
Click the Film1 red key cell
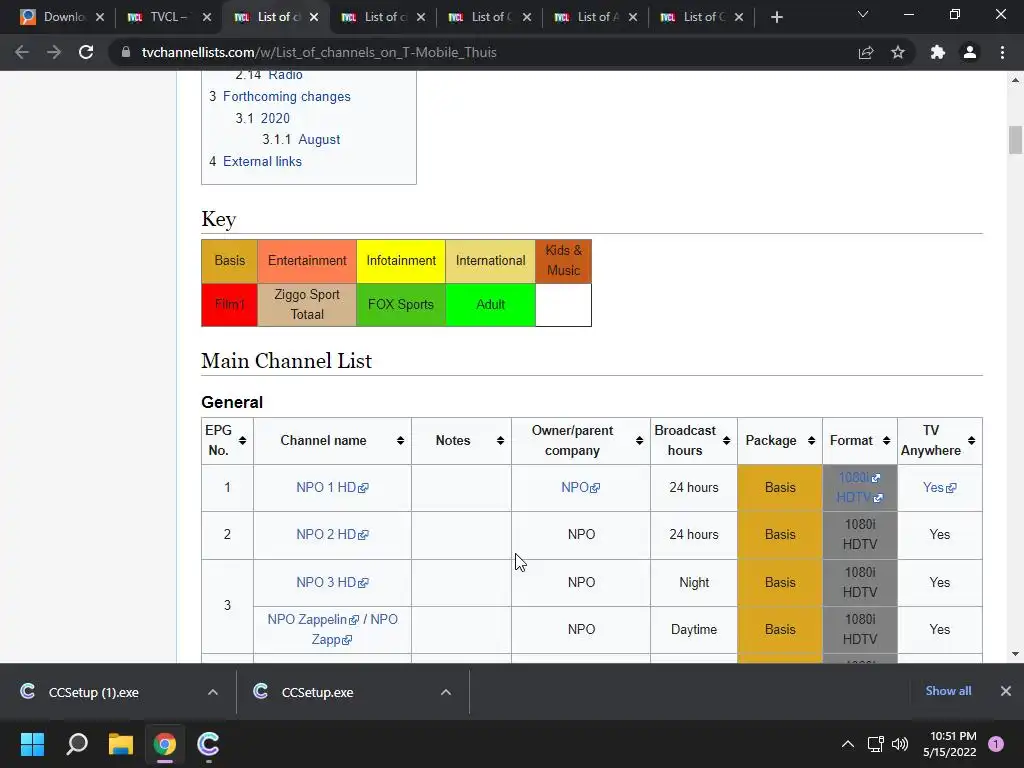coord(229,304)
